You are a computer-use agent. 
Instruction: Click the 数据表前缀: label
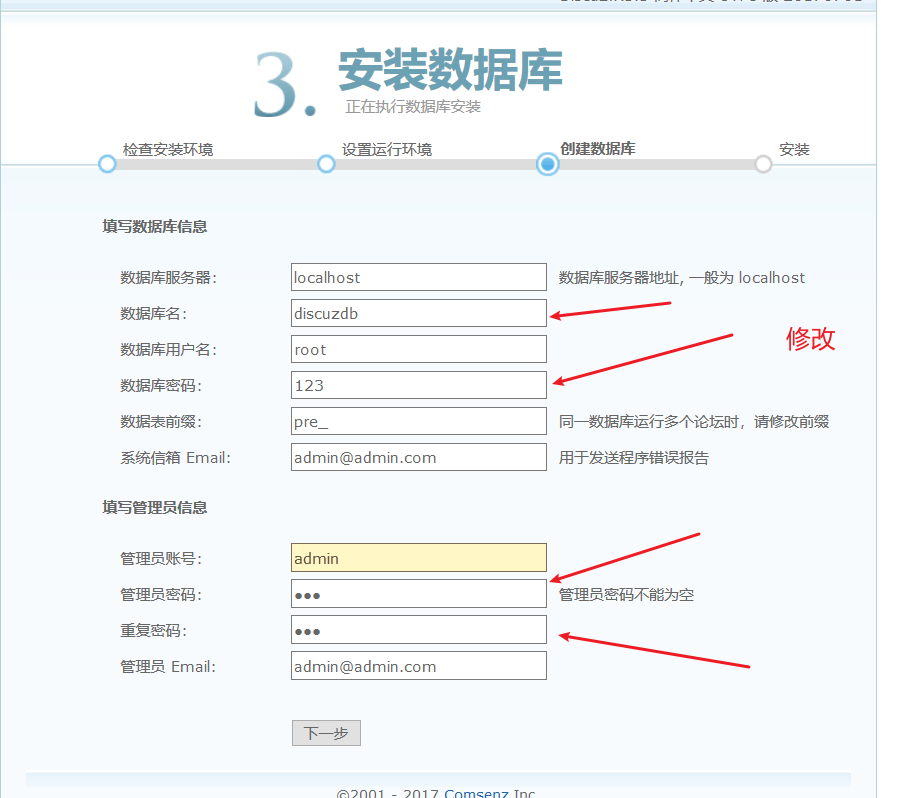(161, 422)
